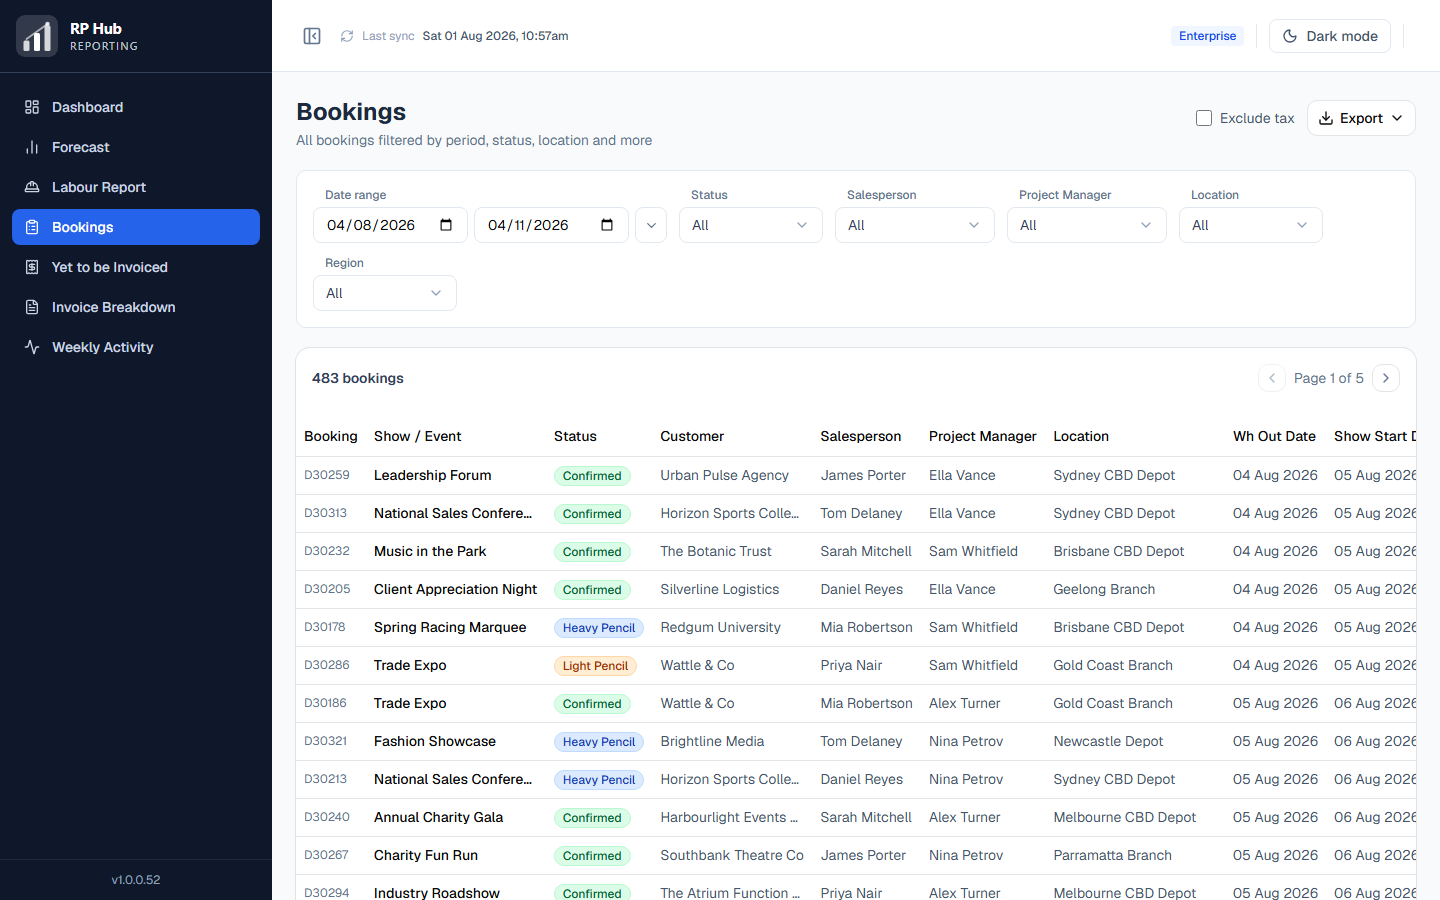The image size is (1440, 900).
Task: Click location 'Newcastle Depot'
Action: (1108, 741)
